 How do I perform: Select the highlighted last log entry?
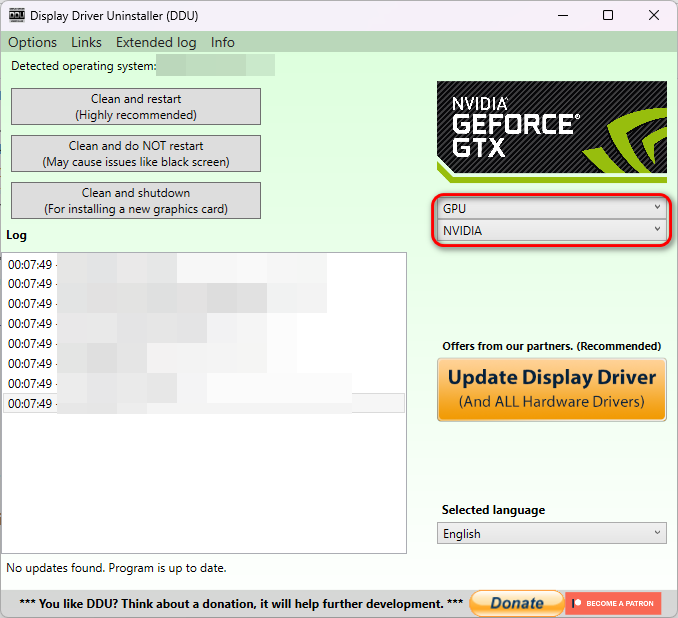[204, 403]
